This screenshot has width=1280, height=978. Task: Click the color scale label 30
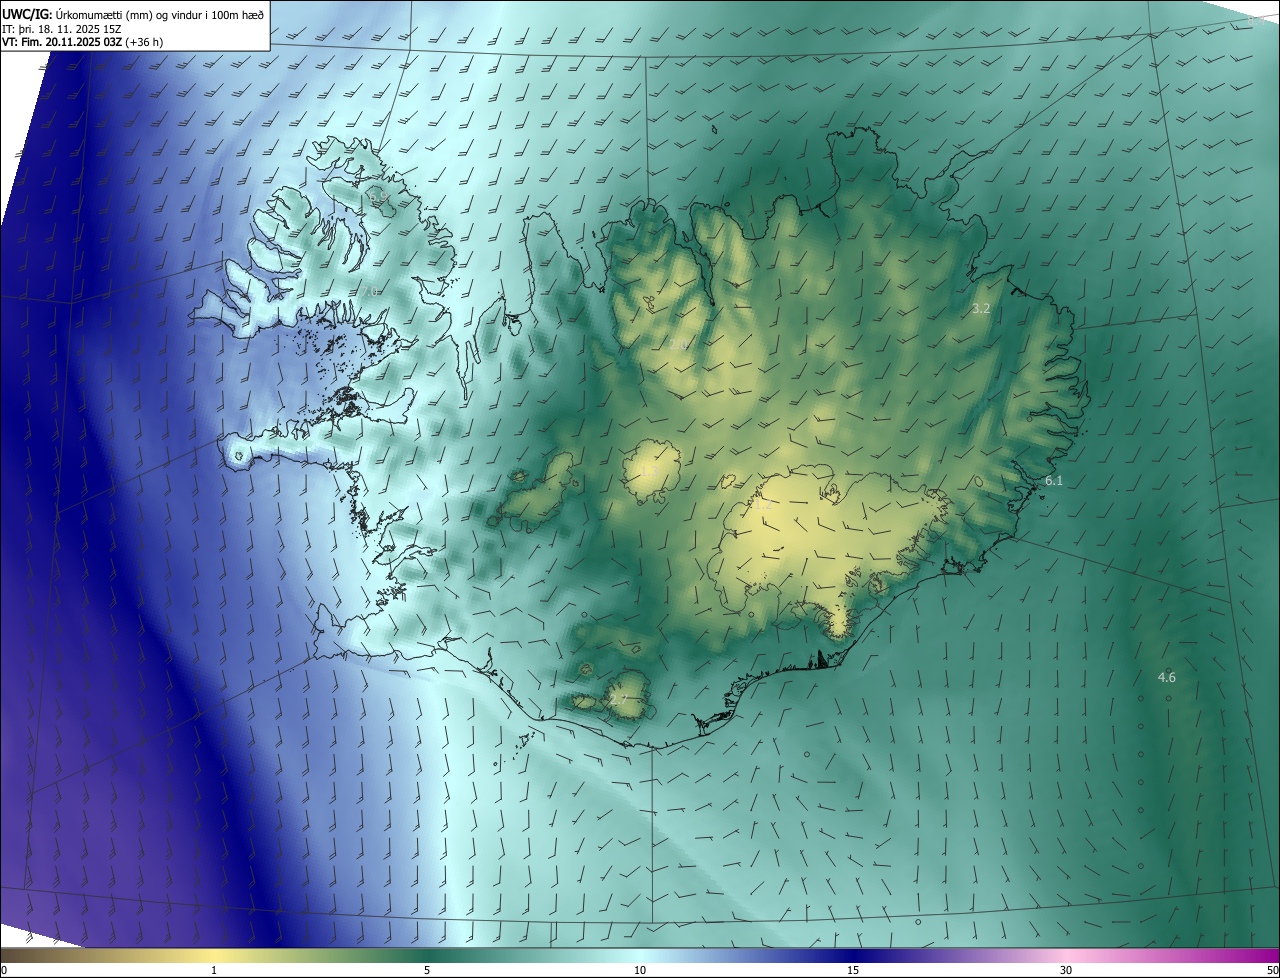point(1066,970)
